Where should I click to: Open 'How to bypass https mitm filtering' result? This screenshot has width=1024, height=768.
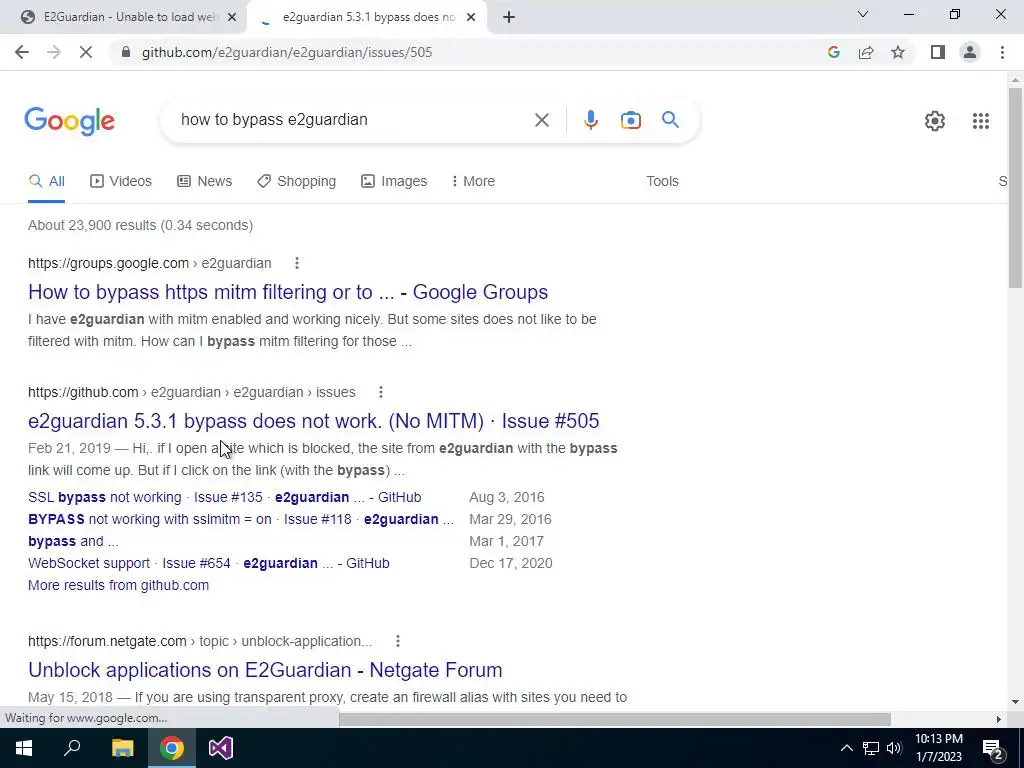click(288, 292)
